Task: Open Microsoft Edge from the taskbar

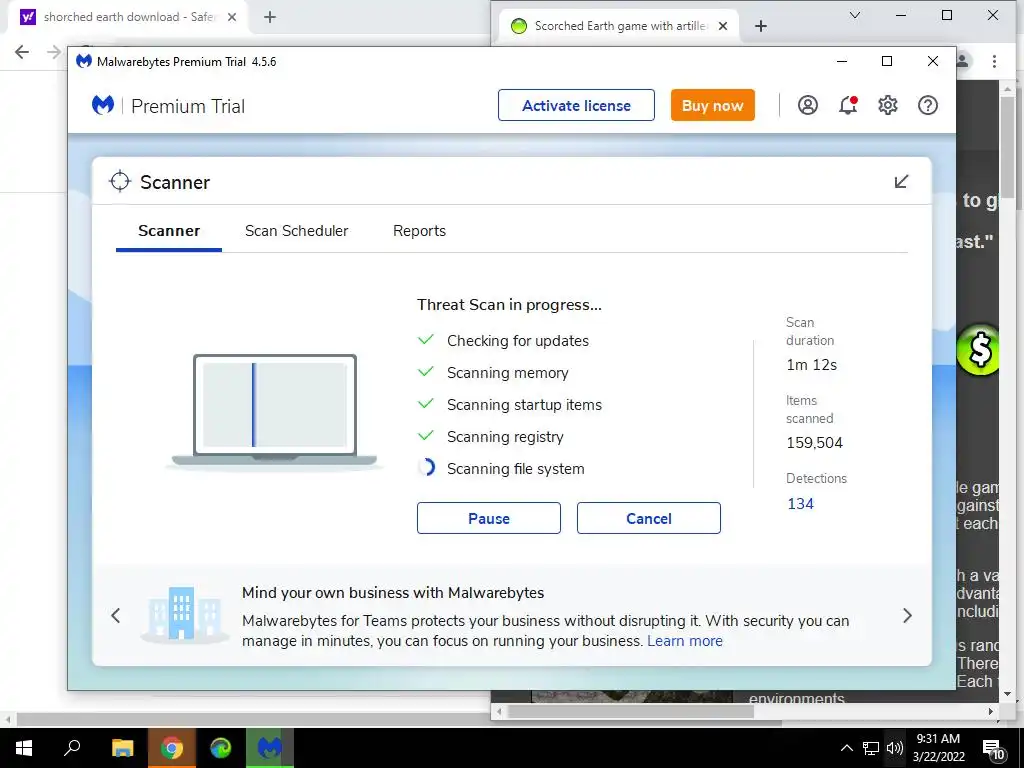Action: (x=220, y=748)
